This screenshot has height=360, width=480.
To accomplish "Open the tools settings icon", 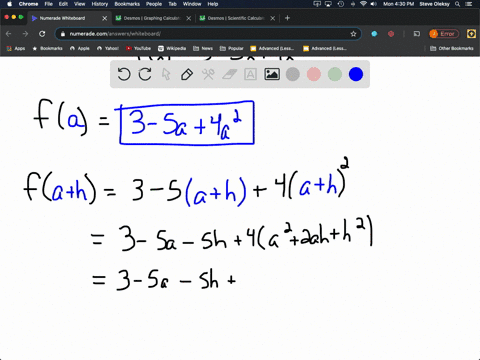I will coord(208,74).
